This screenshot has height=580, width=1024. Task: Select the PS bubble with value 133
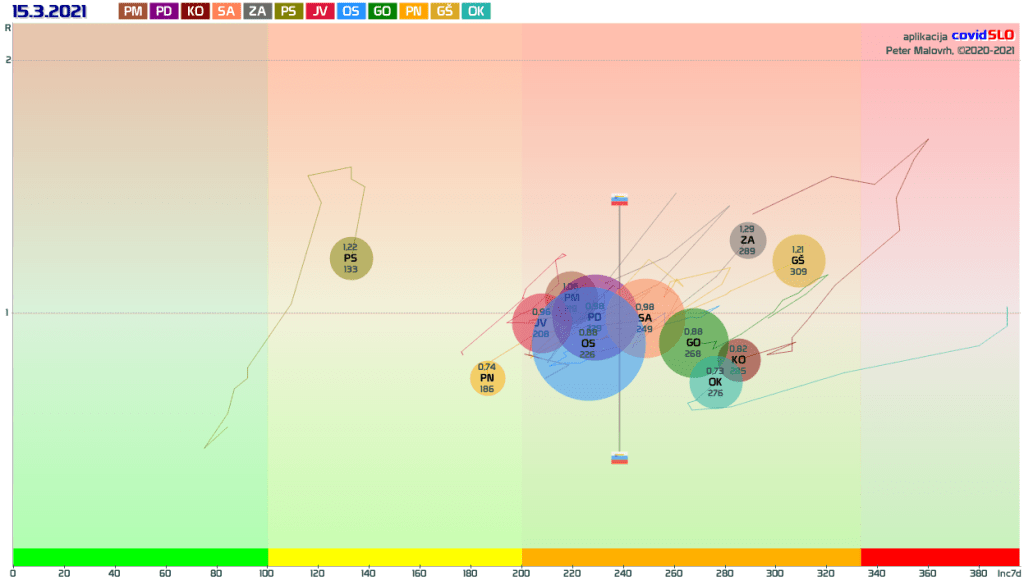351,258
